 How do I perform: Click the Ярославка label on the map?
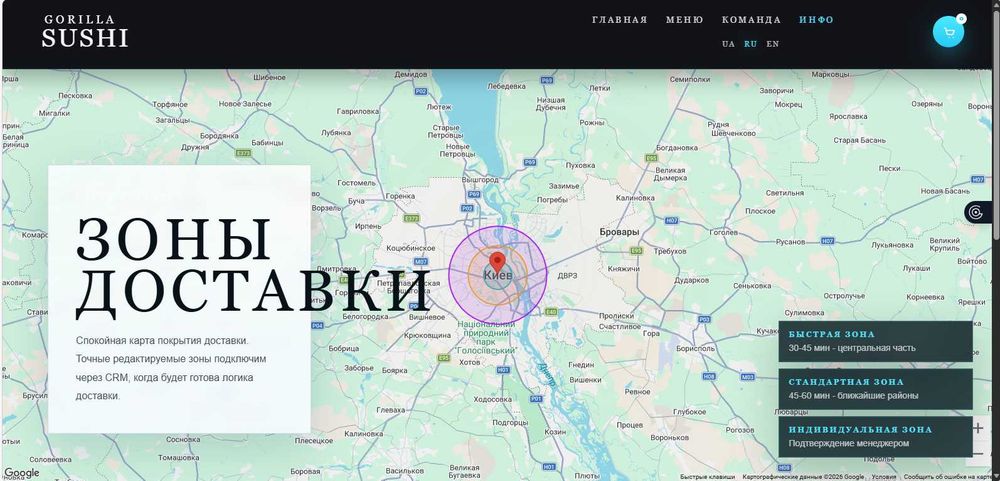[x=848, y=117]
